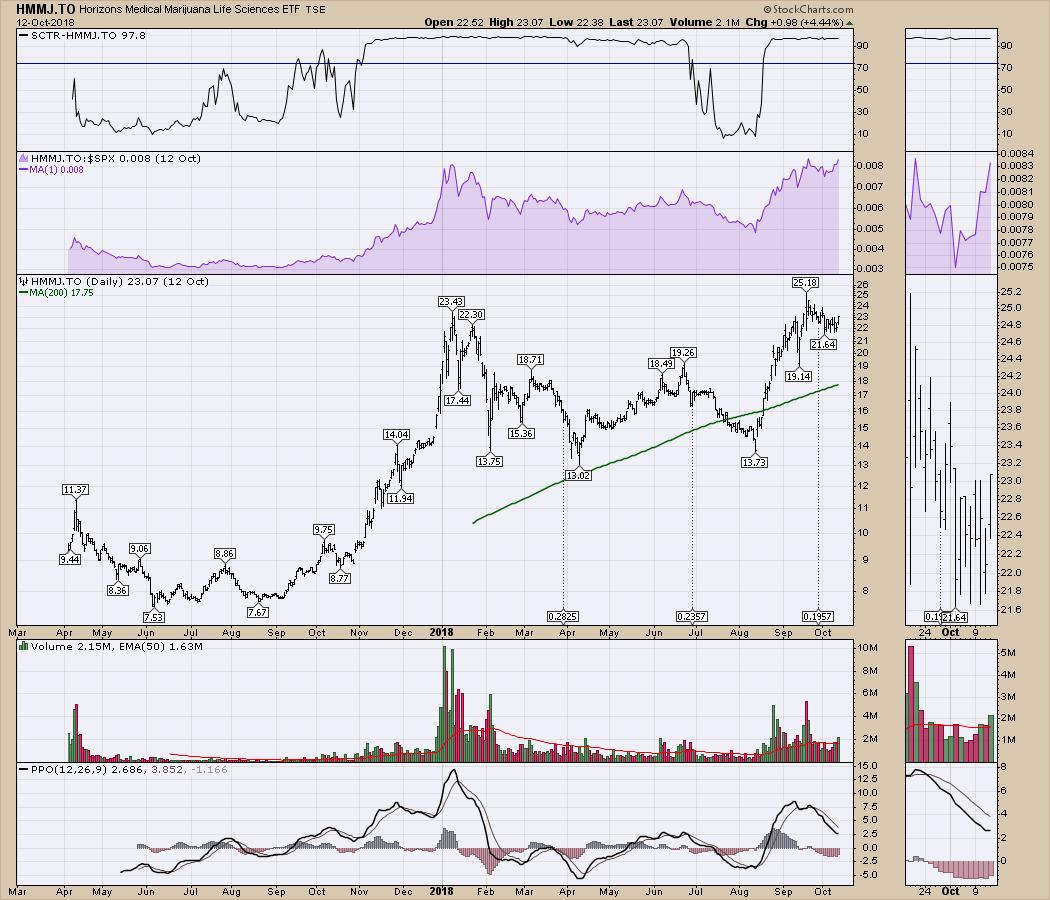1050x900 pixels.
Task: Click the PPO(12,26,9) legend line marker
Action: [24, 770]
